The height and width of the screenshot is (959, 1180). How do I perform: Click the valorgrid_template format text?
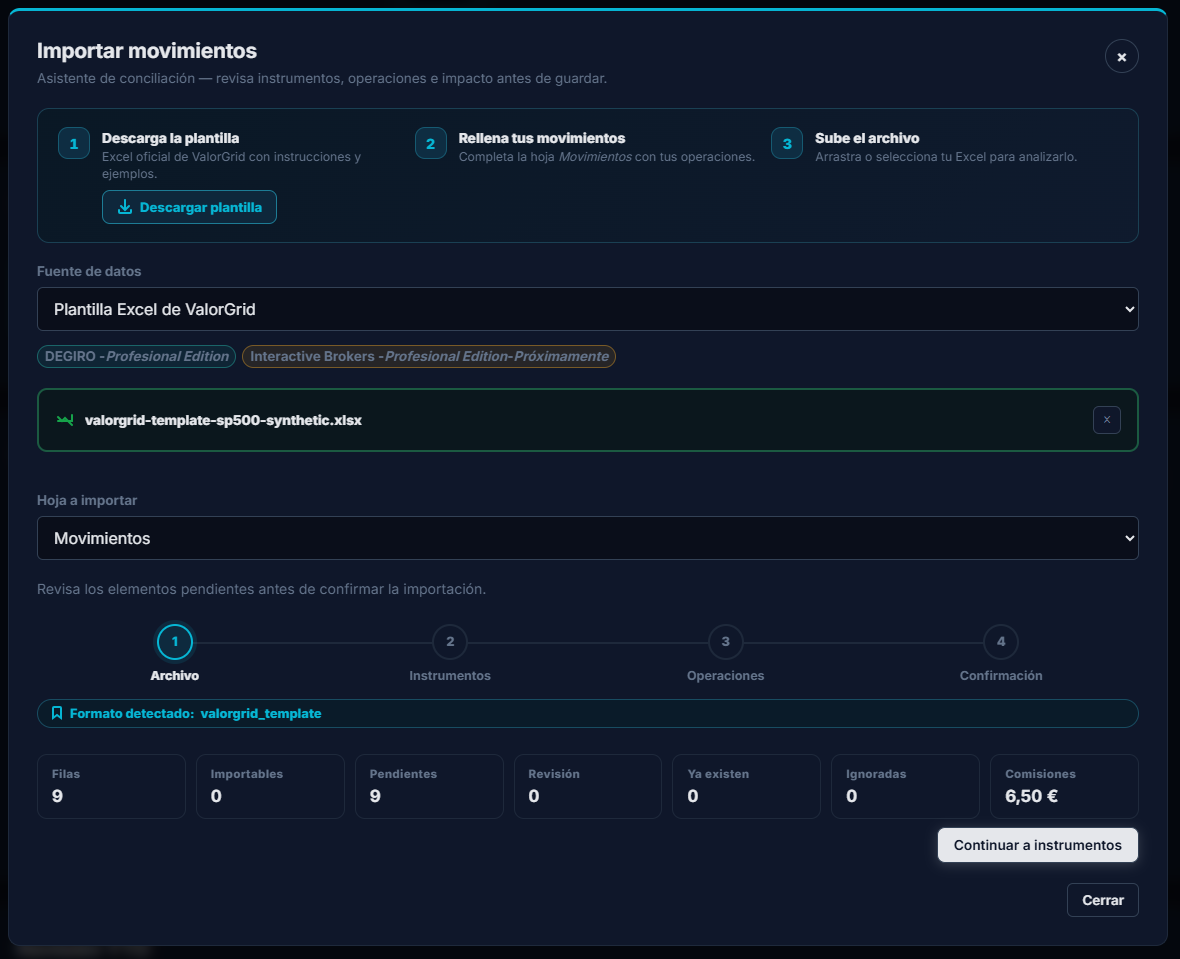[x=261, y=714]
